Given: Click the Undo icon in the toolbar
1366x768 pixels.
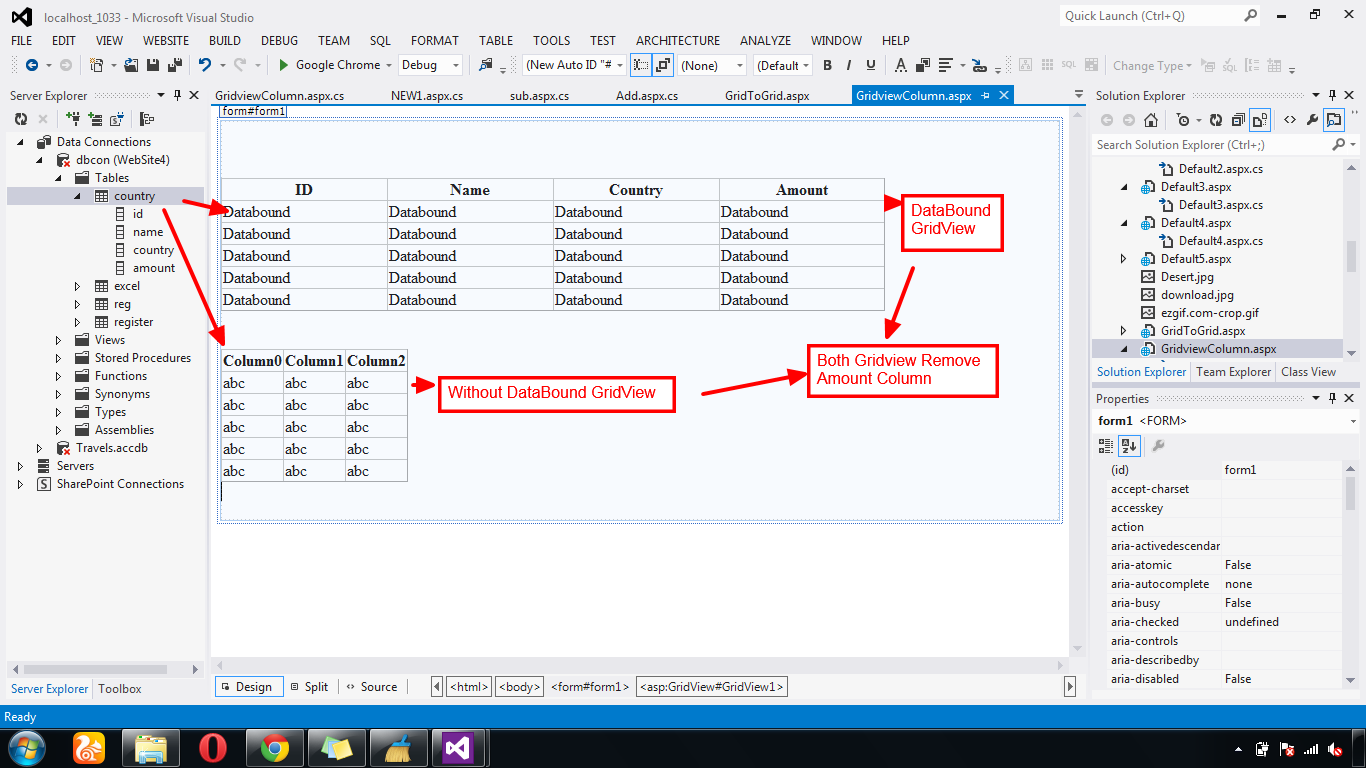Looking at the screenshot, I should pyautogui.click(x=205, y=64).
